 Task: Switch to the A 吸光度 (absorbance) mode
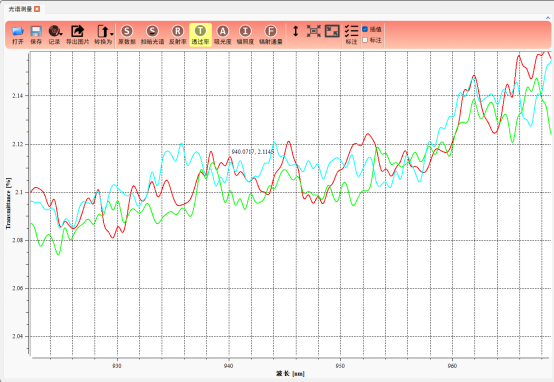coord(223,35)
